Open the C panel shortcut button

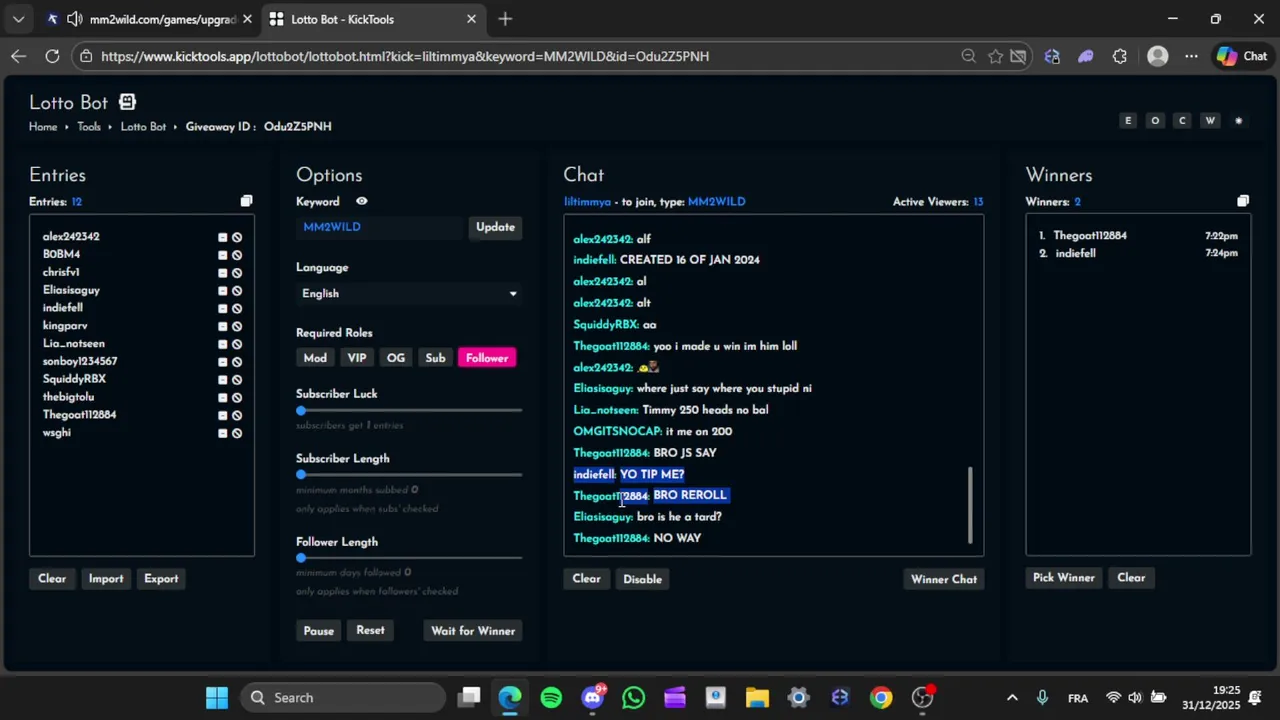(1182, 120)
